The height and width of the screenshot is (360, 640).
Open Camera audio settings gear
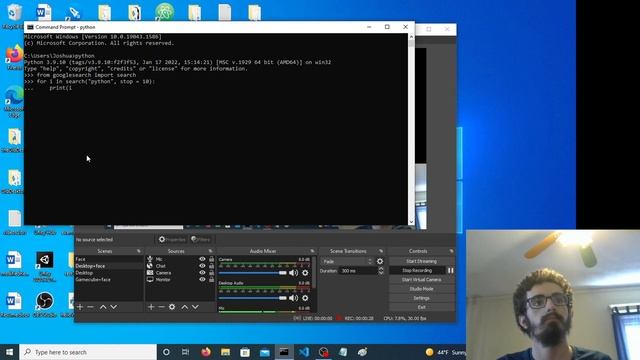305,273
